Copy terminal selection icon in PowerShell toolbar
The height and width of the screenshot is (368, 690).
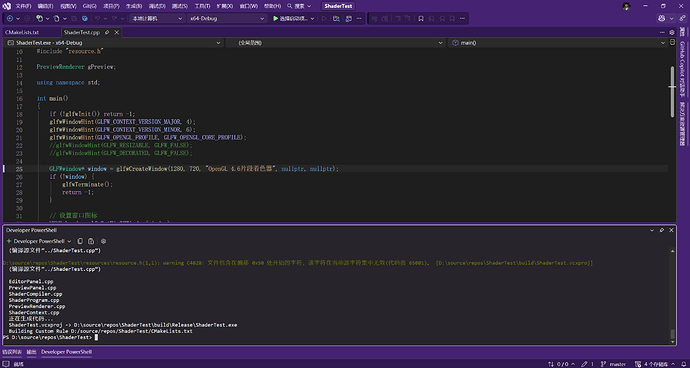point(80,241)
